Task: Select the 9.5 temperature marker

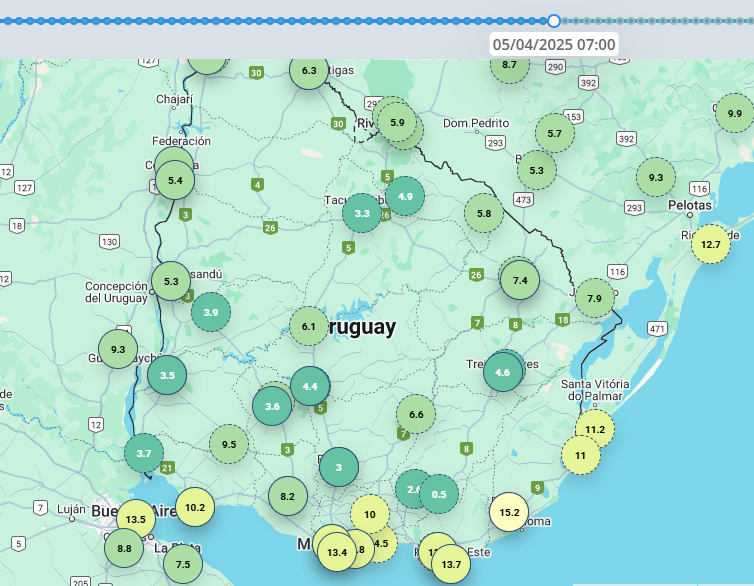Action: (x=229, y=444)
